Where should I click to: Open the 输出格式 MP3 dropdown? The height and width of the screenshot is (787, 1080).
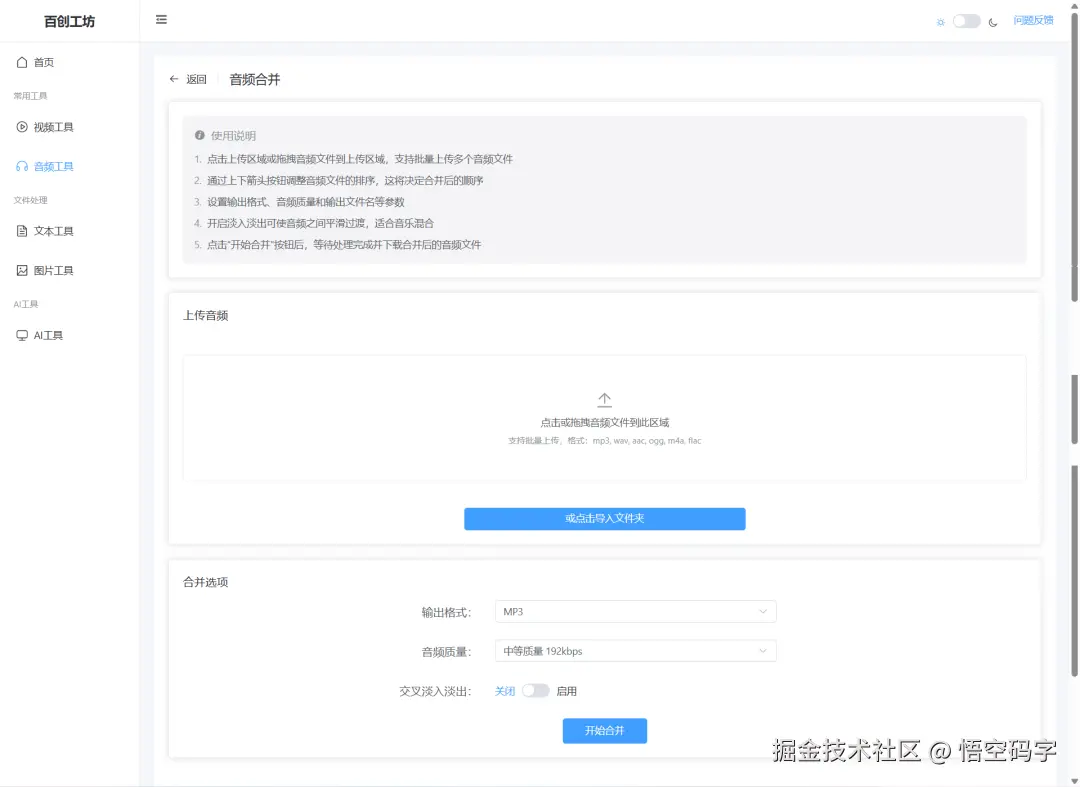(x=635, y=611)
